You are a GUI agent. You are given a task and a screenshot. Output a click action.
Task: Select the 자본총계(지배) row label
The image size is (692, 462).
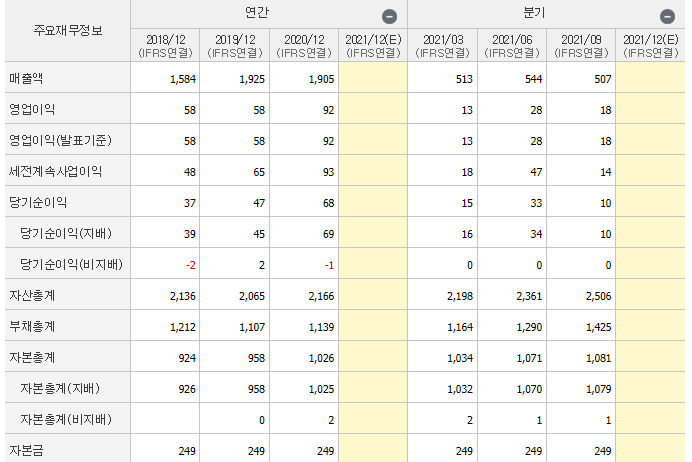point(60,389)
